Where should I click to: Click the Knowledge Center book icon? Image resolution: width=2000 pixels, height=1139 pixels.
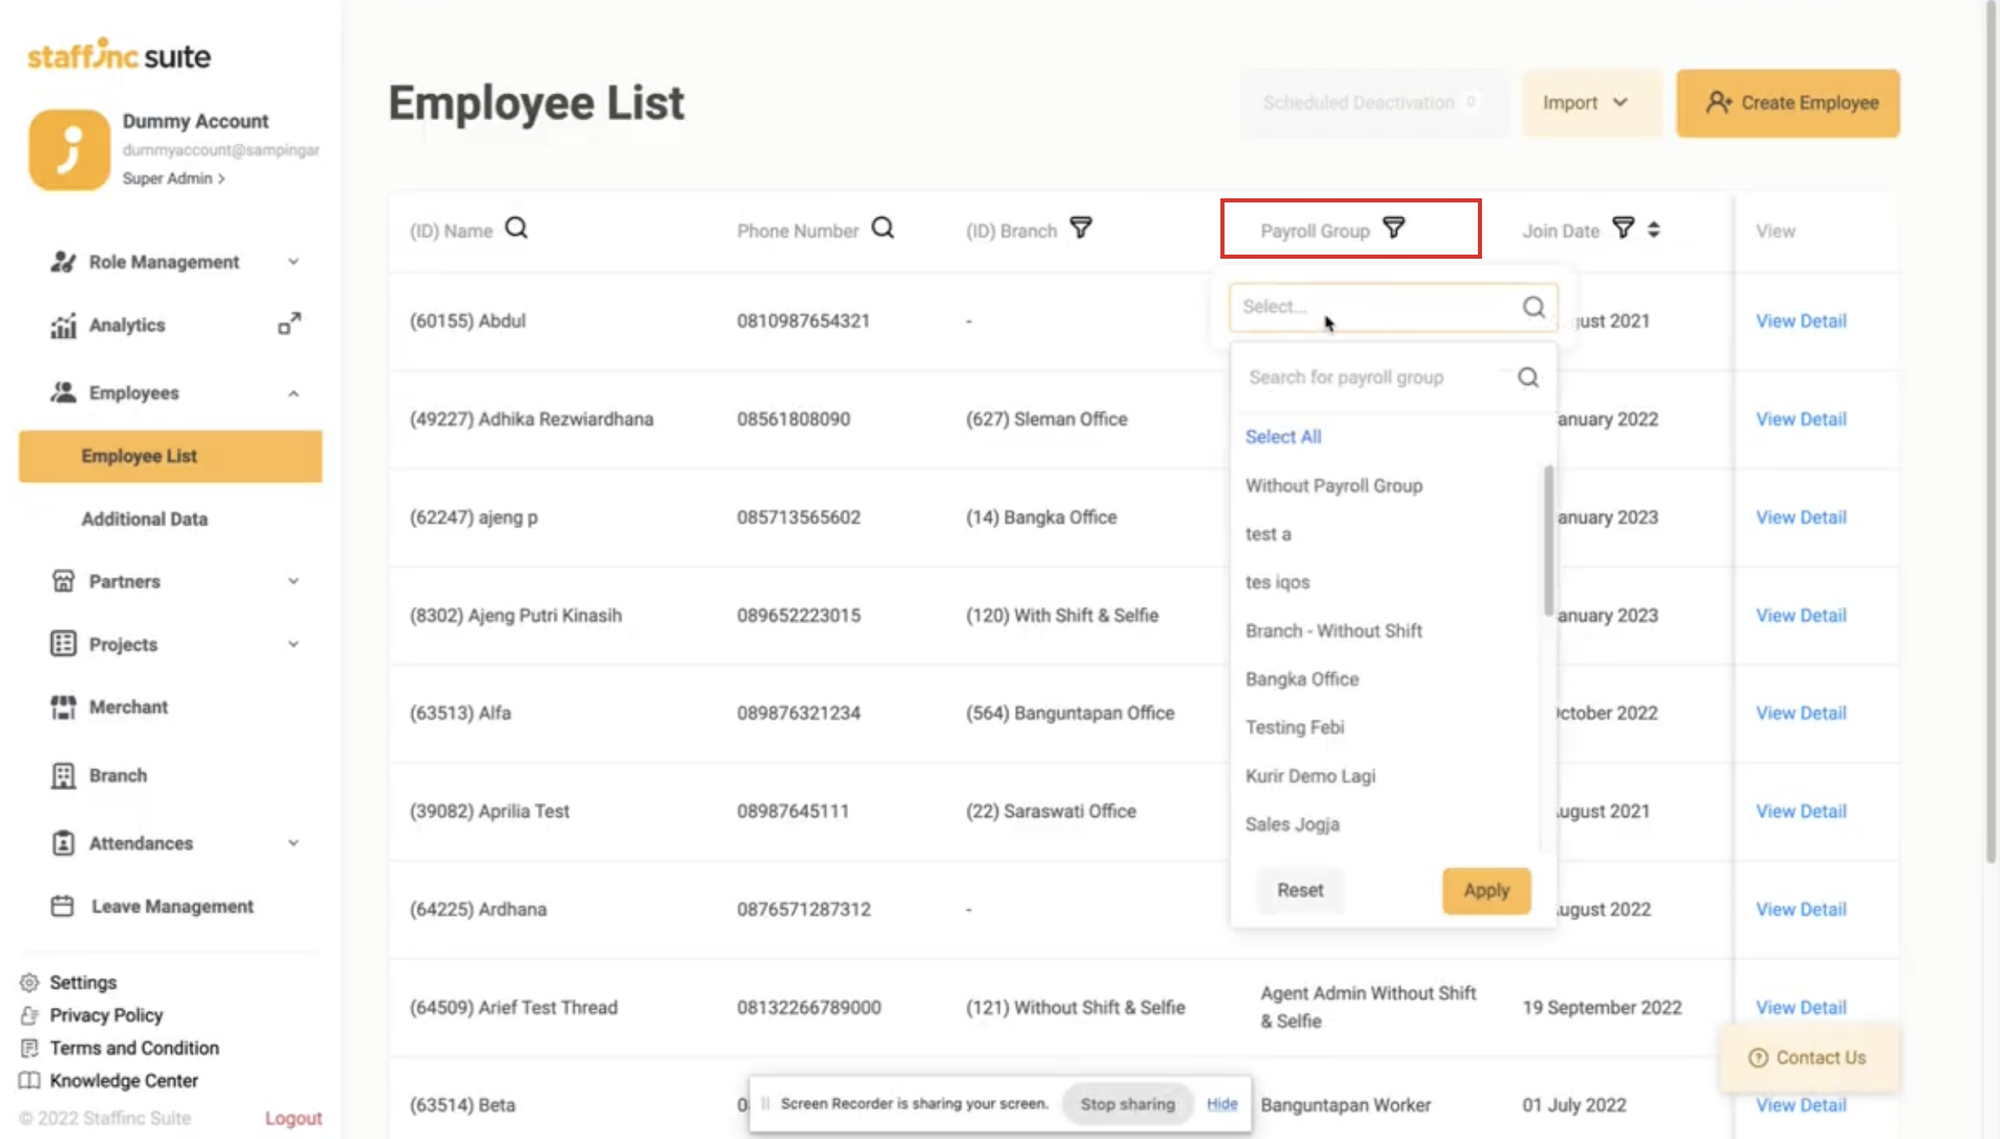tap(29, 1081)
